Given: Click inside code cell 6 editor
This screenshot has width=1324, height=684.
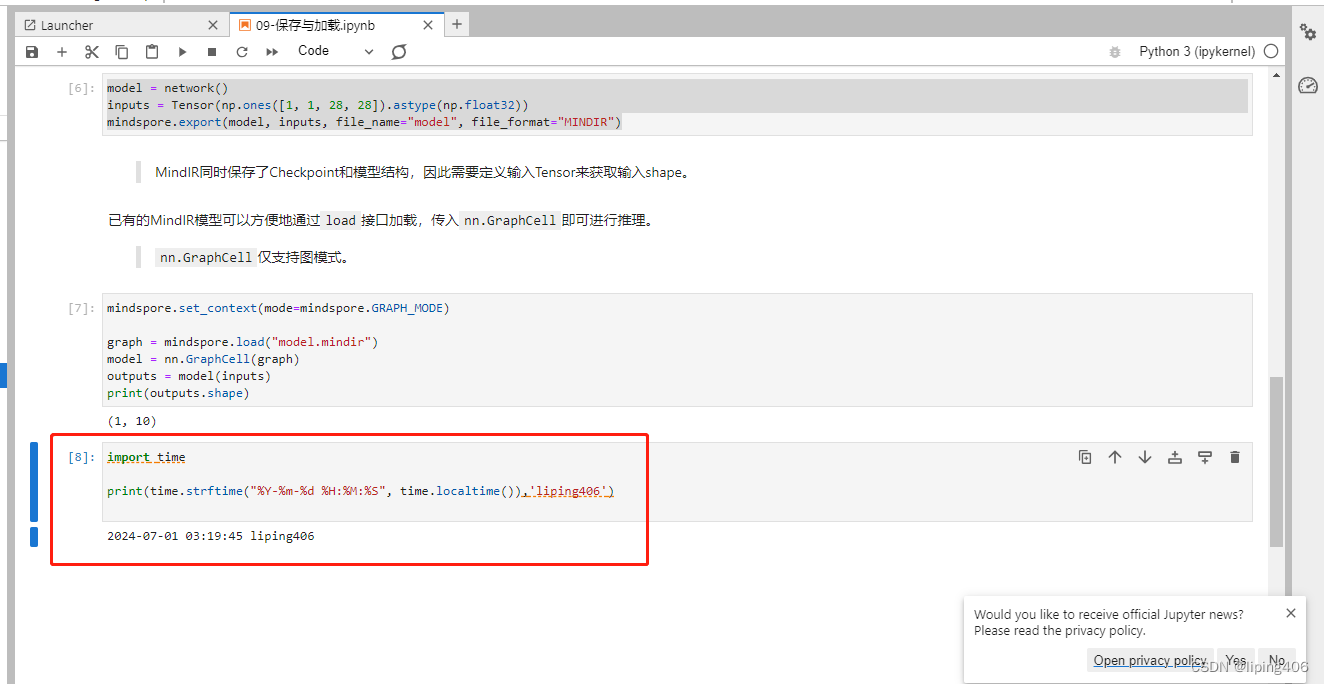Looking at the screenshot, I should [x=677, y=105].
